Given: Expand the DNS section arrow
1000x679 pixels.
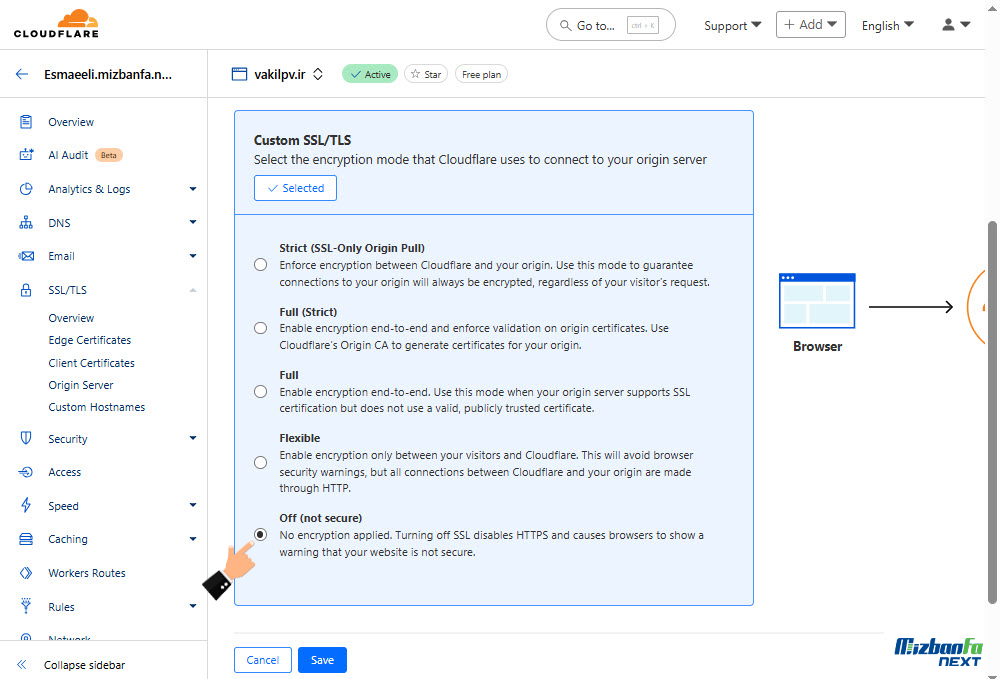Looking at the screenshot, I should click(193, 222).
